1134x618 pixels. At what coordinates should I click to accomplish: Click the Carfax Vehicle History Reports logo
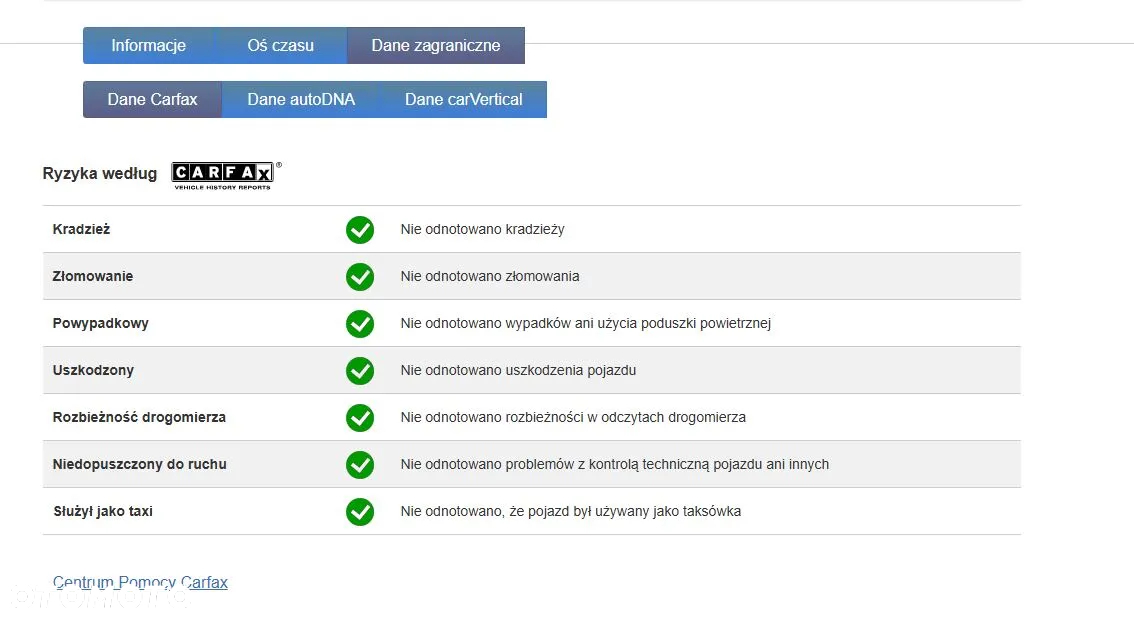coord(225,175)
